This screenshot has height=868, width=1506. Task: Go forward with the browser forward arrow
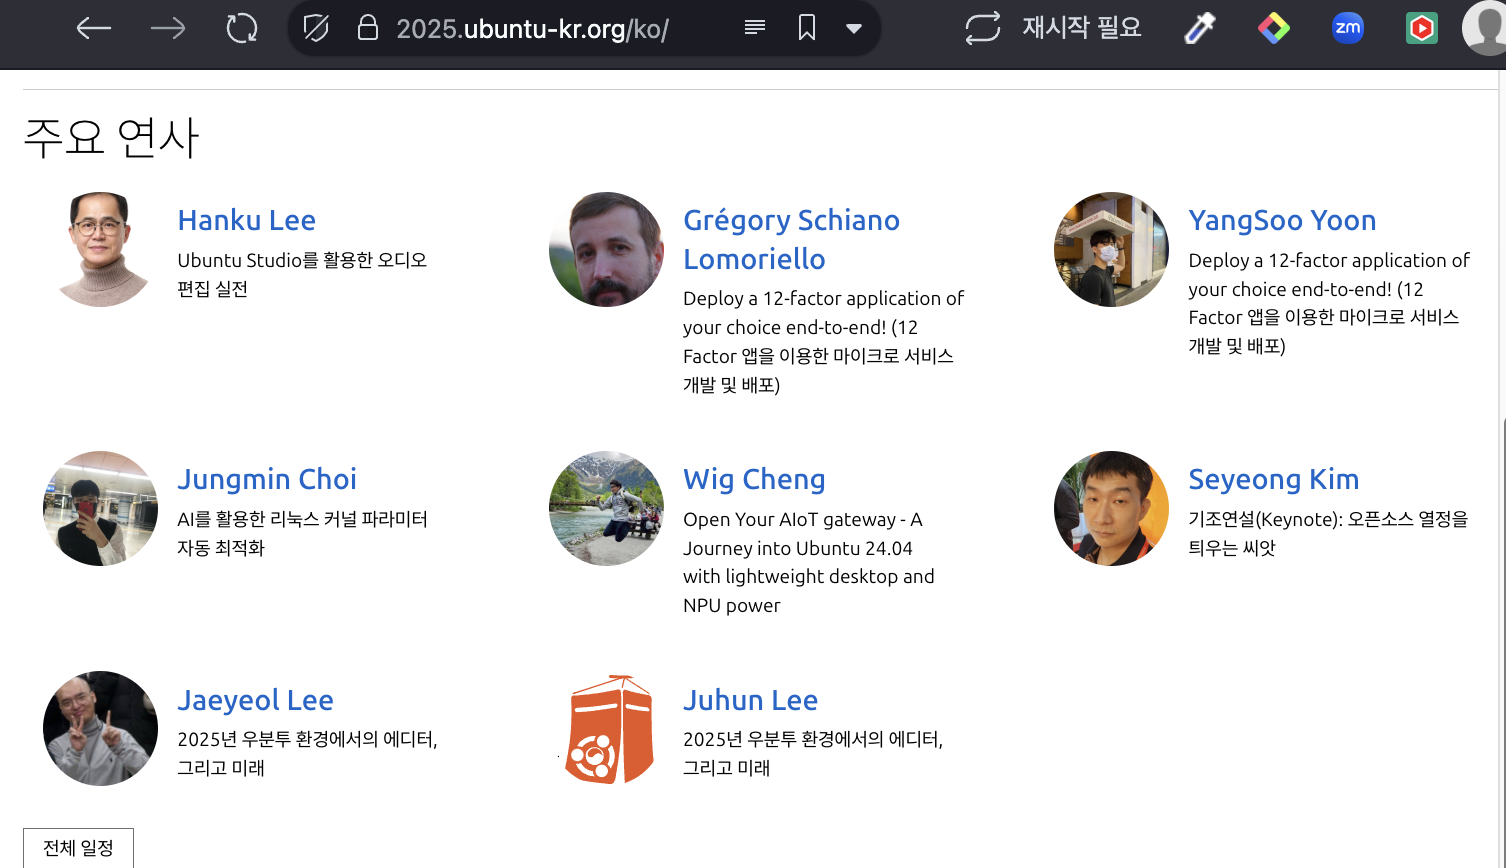click(168, 28)
